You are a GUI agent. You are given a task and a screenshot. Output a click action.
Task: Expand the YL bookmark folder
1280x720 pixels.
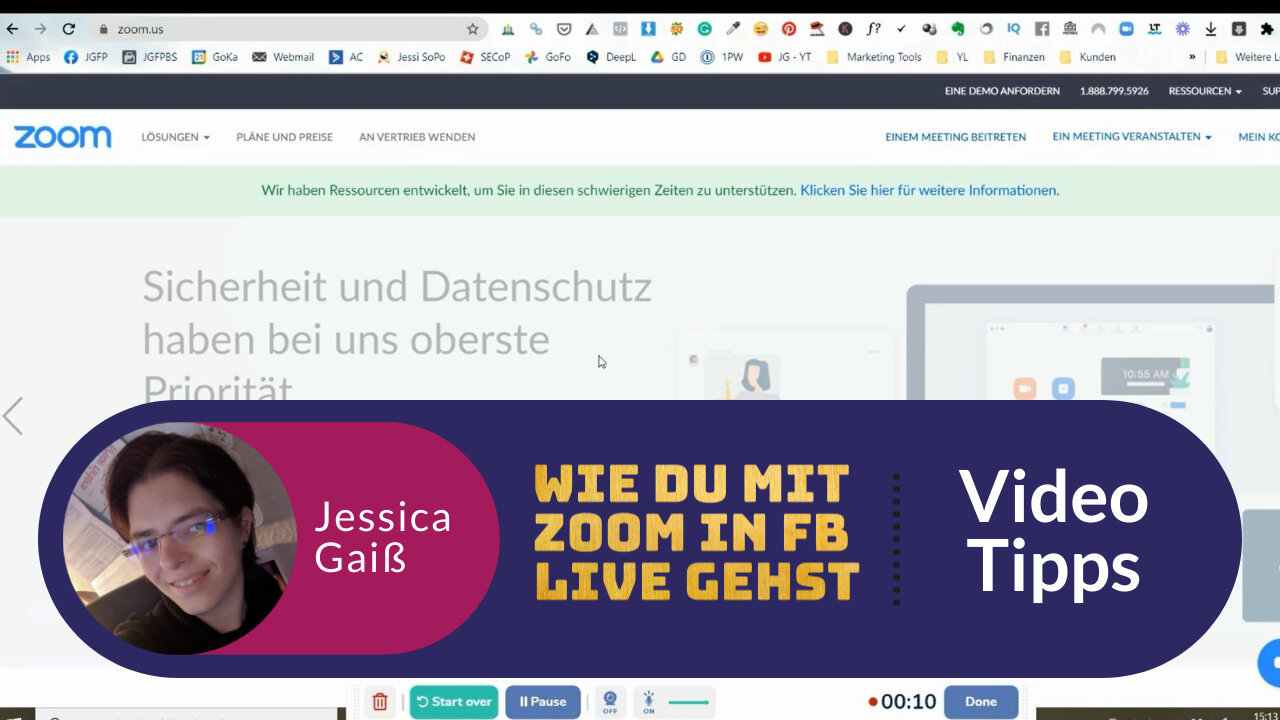click(952, 57)
